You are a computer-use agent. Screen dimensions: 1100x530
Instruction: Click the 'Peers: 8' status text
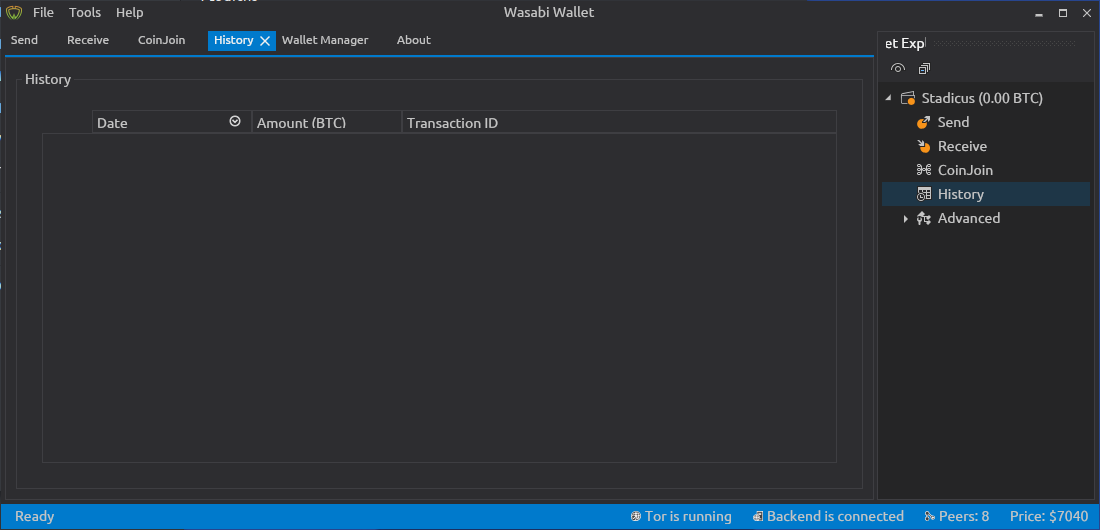tap(964, 517)
